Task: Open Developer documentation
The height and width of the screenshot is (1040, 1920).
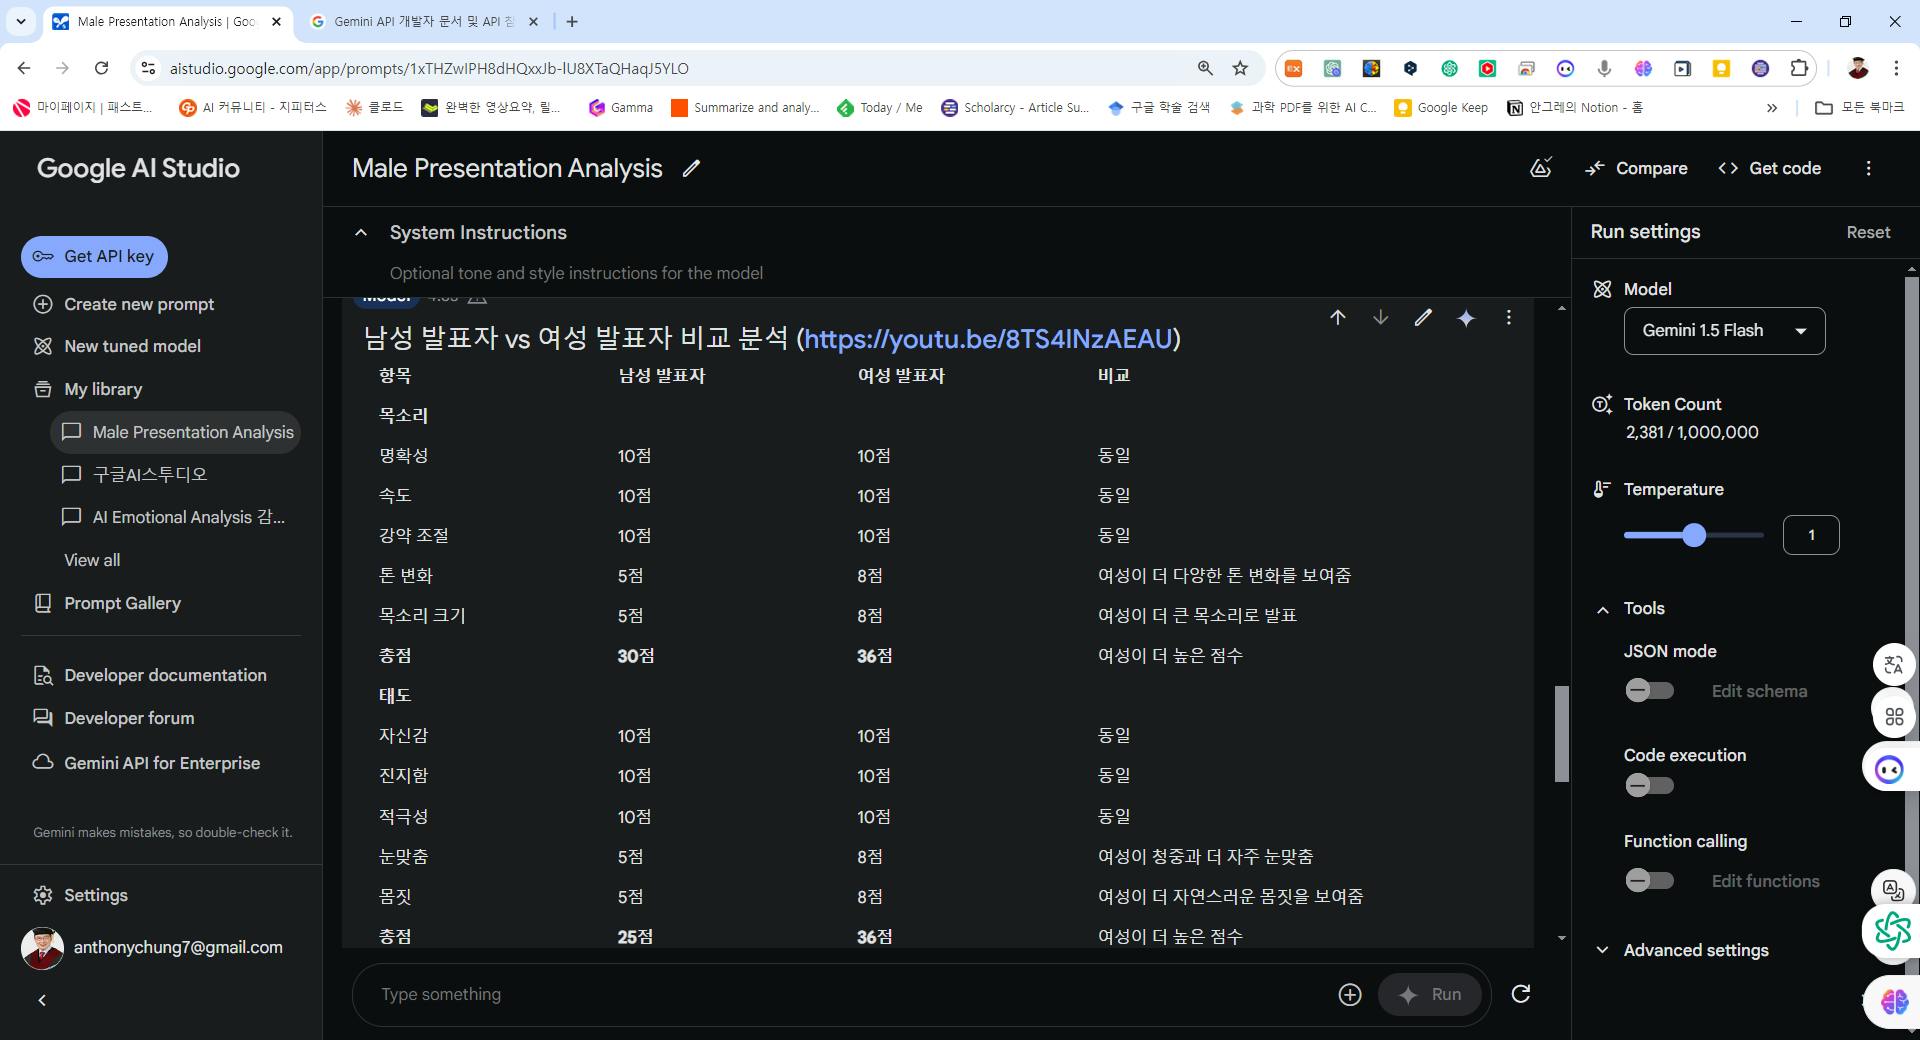Action: (151, 675)
